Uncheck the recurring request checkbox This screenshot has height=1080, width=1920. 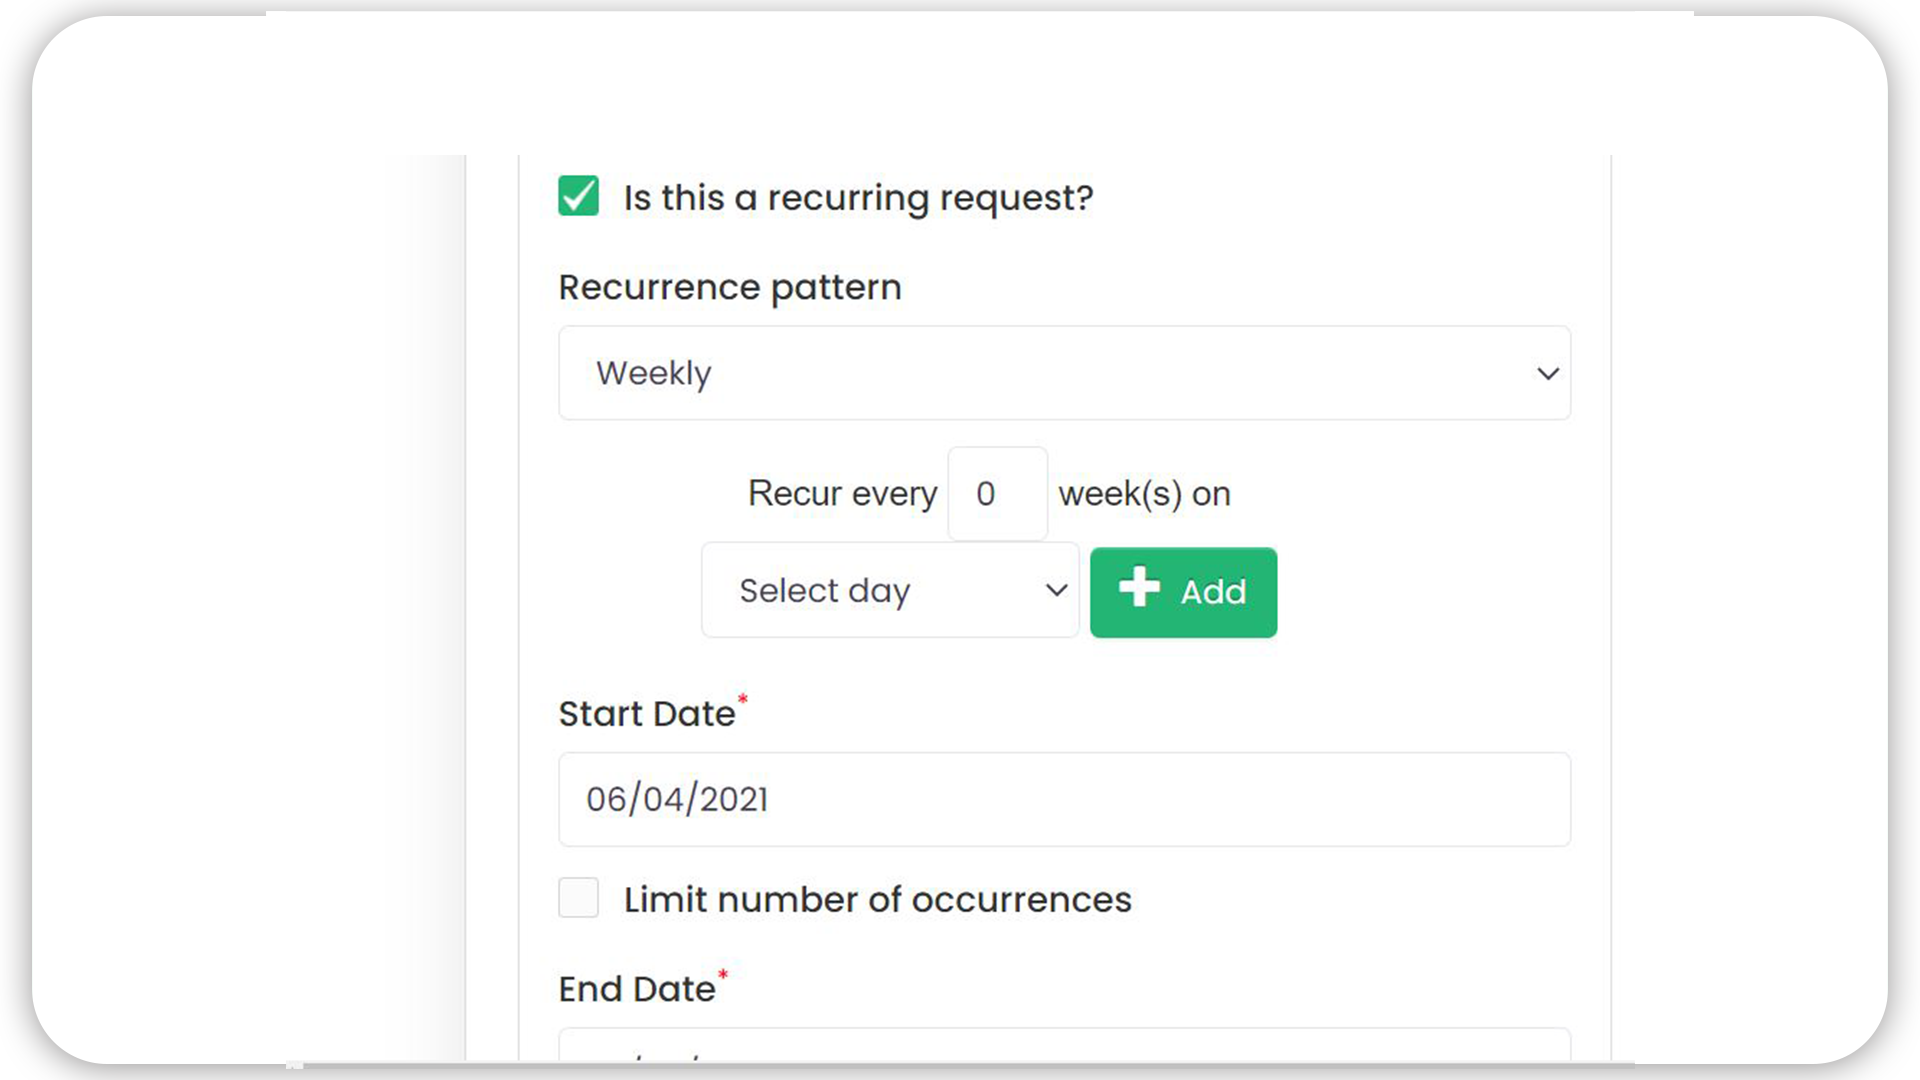point(578,196)
